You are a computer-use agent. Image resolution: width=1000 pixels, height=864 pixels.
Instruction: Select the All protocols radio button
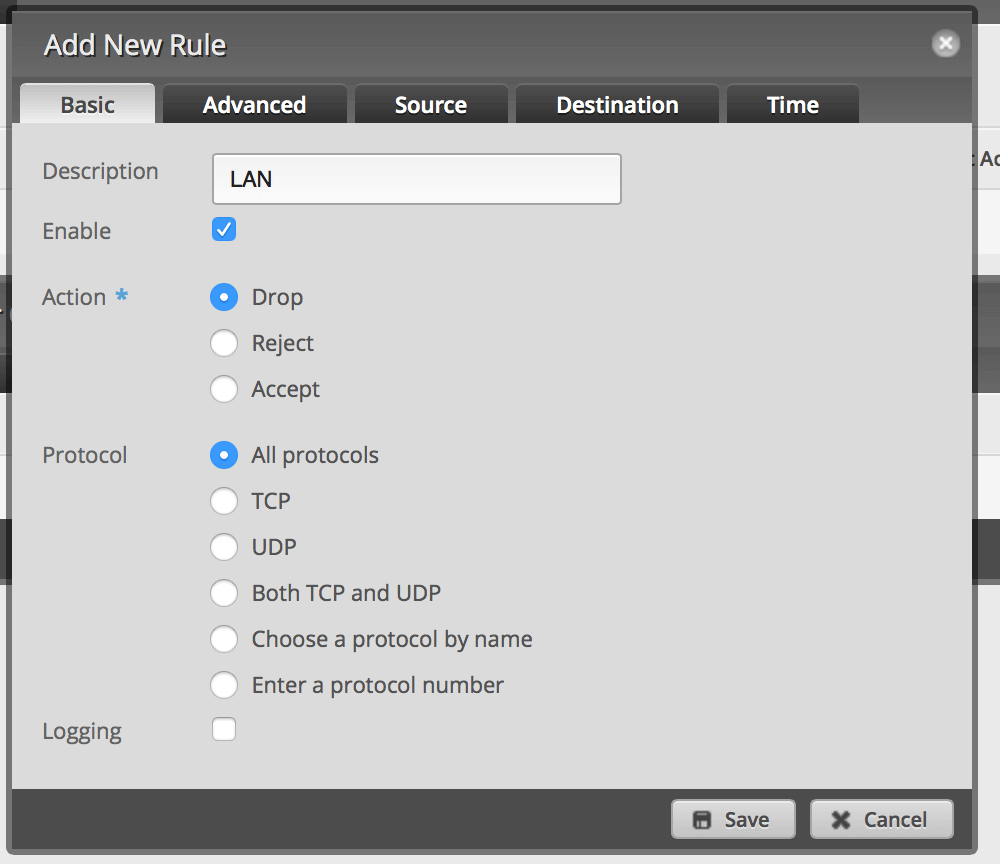click(x=224, y=455)
